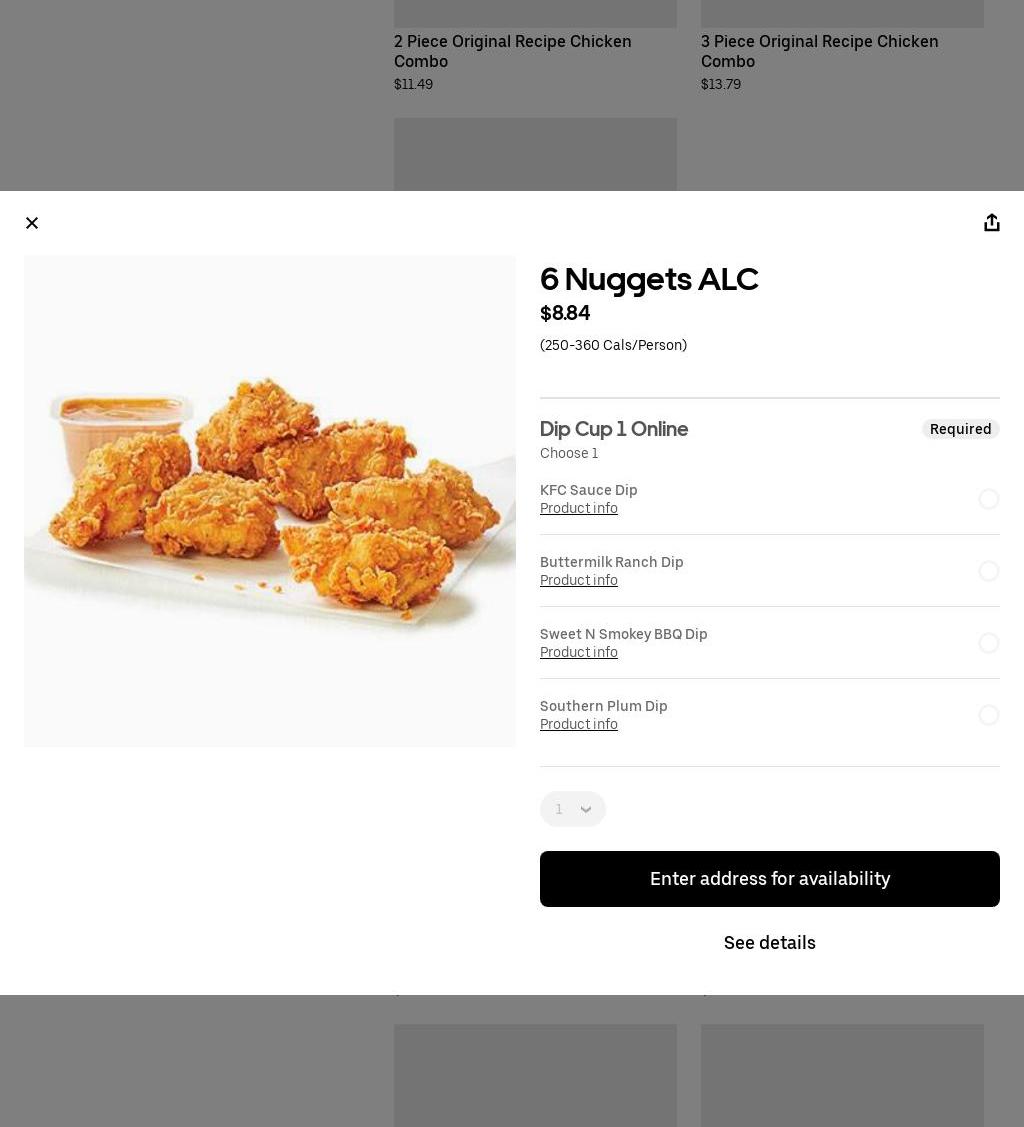
Task: Open Product info for Buttermilk Ranch Dip
Action: point(578,580)
